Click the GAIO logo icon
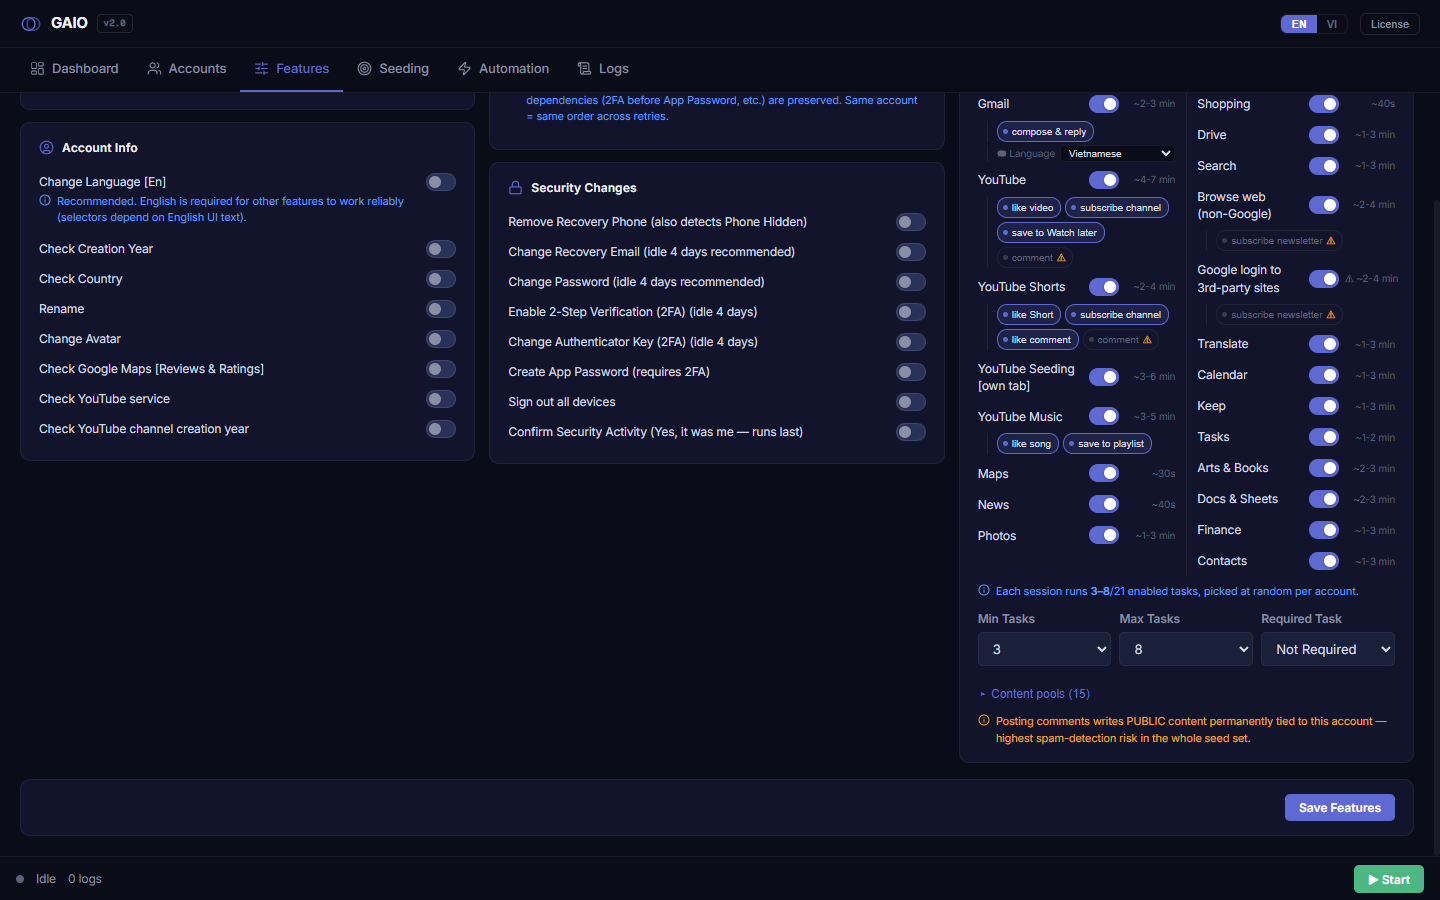This screenshot has width=1440, height=900. coord(31,24)
